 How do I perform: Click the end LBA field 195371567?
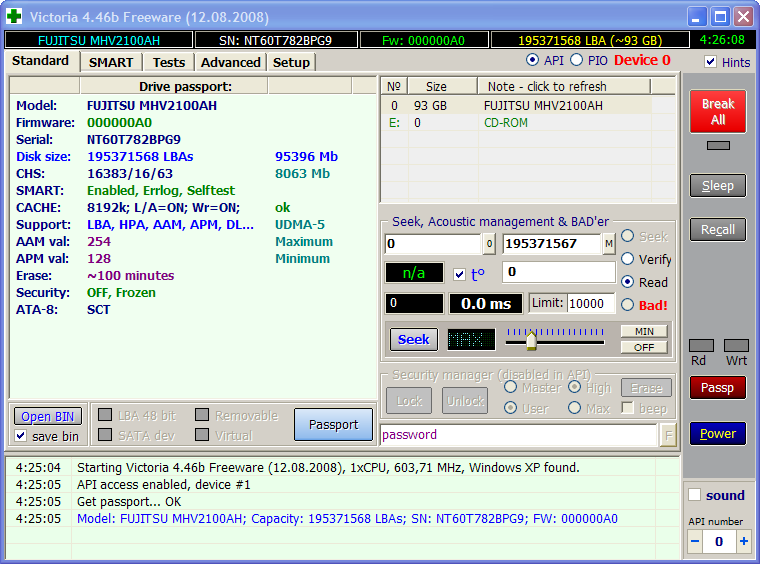[x=552, y=244]
